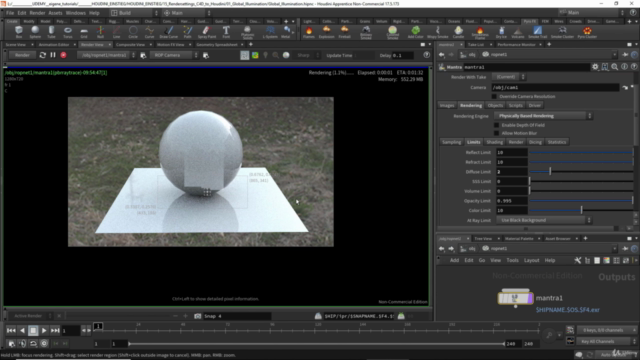
Task: Select the Spray Paint shelf tool
Action: pos(207,31)
